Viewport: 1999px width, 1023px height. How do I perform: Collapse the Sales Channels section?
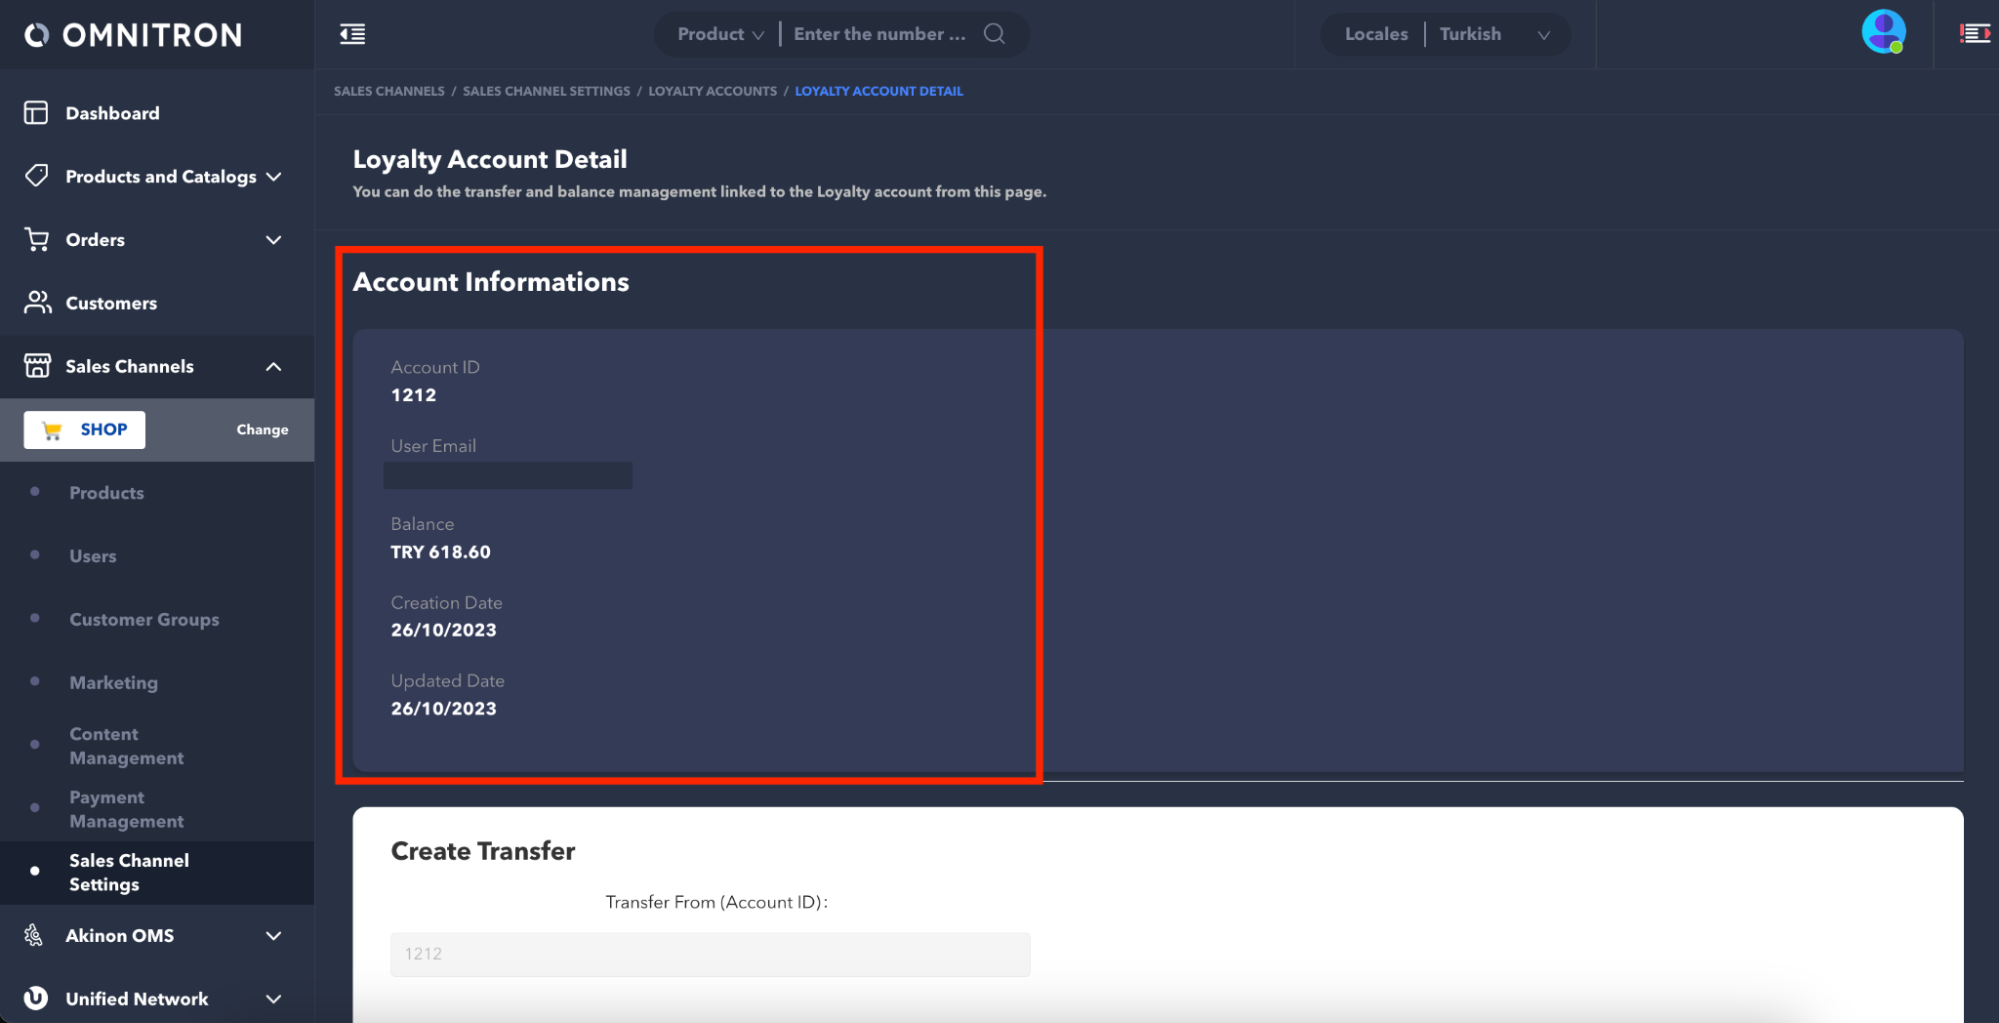[x=273, y=367]
